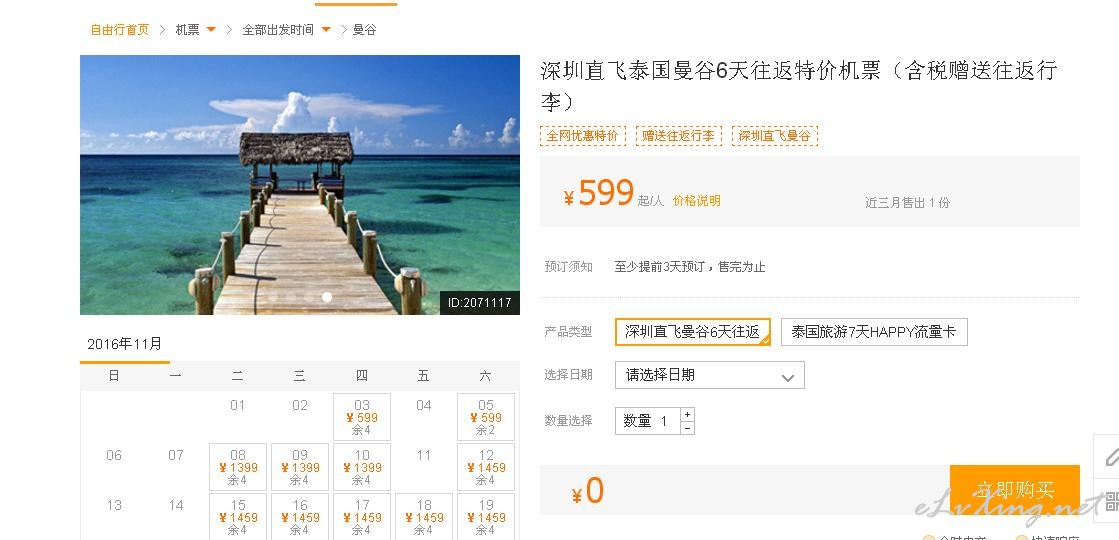This screenshot has width=1119, height=540.
Task: Click the 全网优惠特价 tag
Action: pos(583,136)
